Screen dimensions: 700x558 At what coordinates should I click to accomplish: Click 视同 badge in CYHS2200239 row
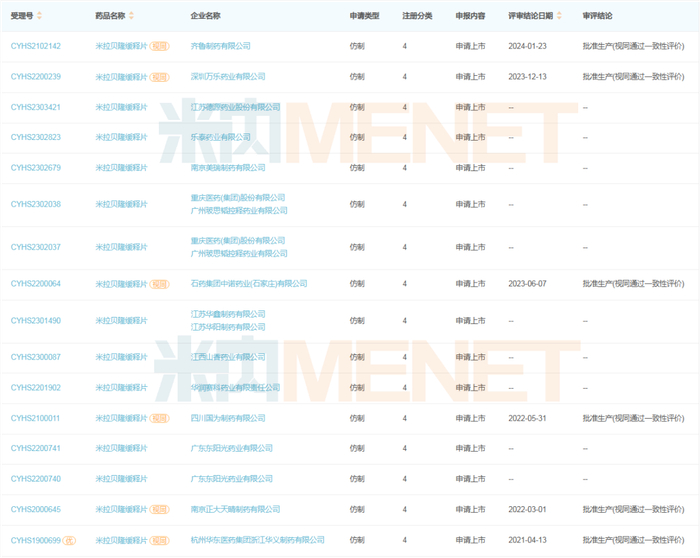tap(159, 77)
